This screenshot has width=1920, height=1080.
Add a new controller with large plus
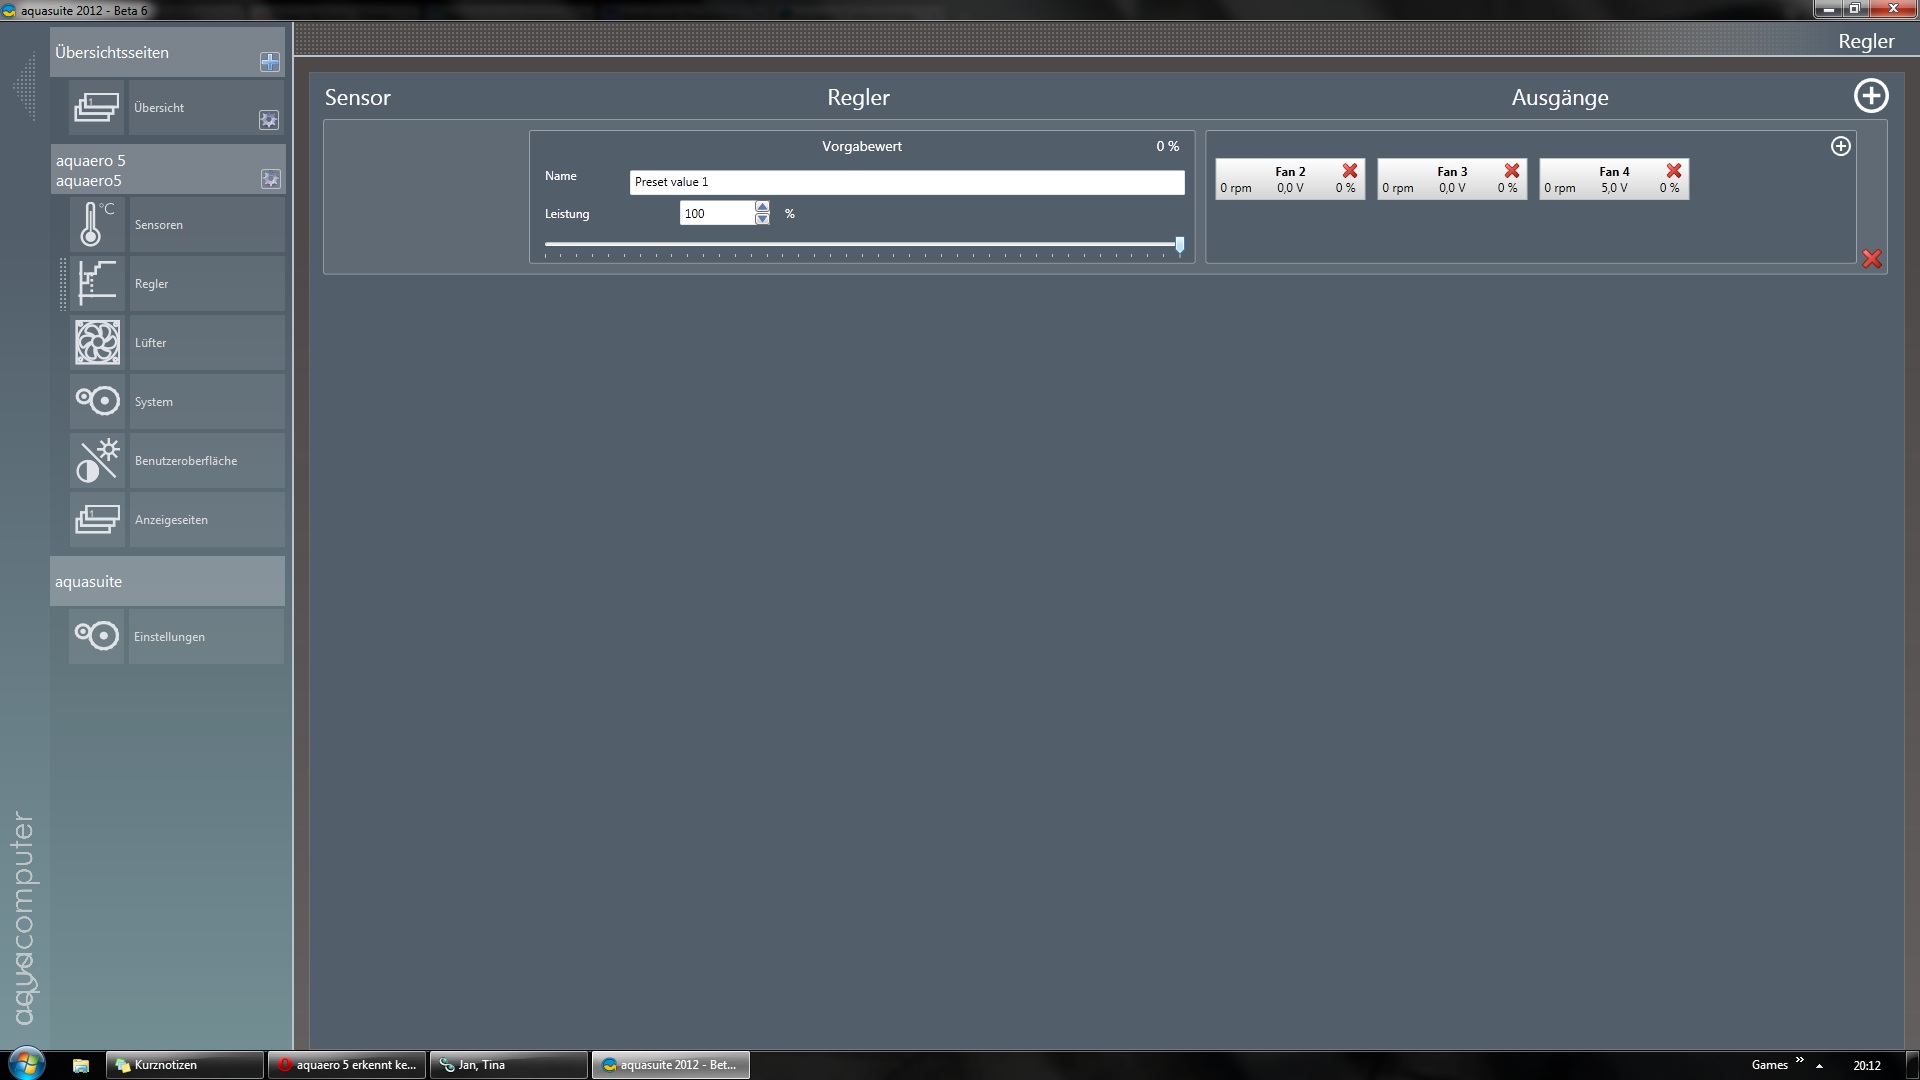(x=1871, y=96)
